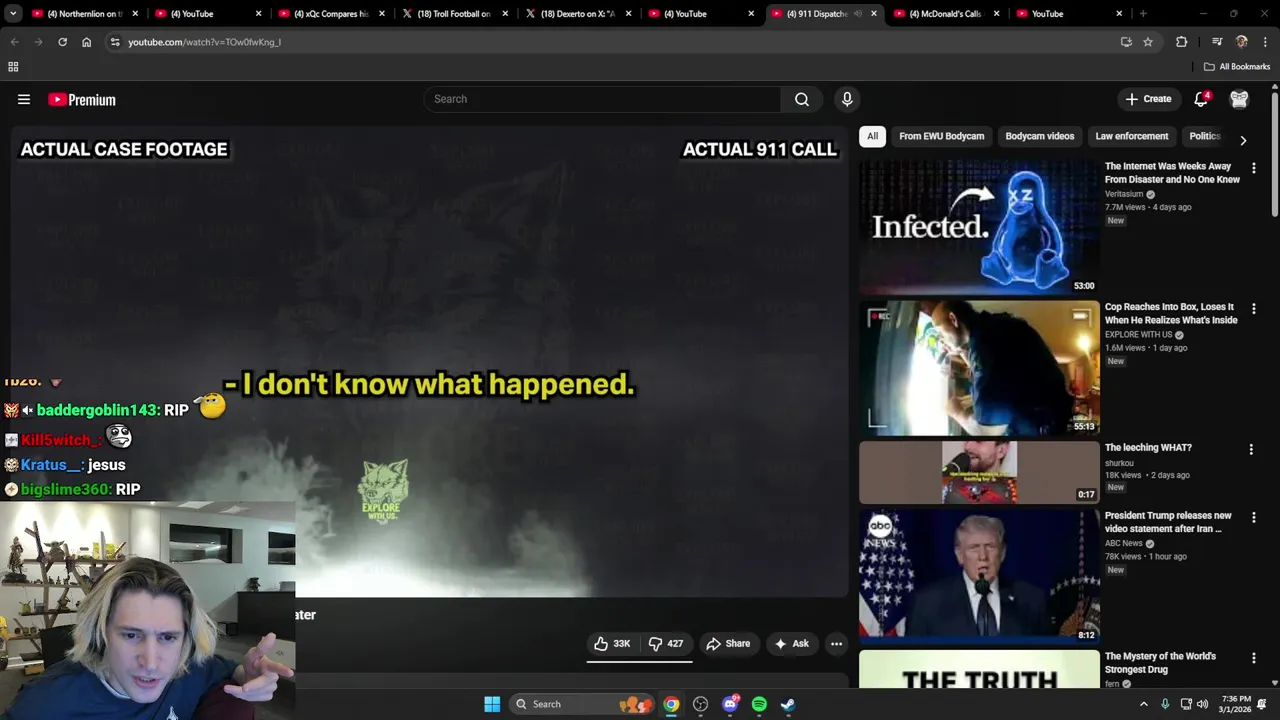
Task: Select the All filter chip
Action: tap(872, 136)
